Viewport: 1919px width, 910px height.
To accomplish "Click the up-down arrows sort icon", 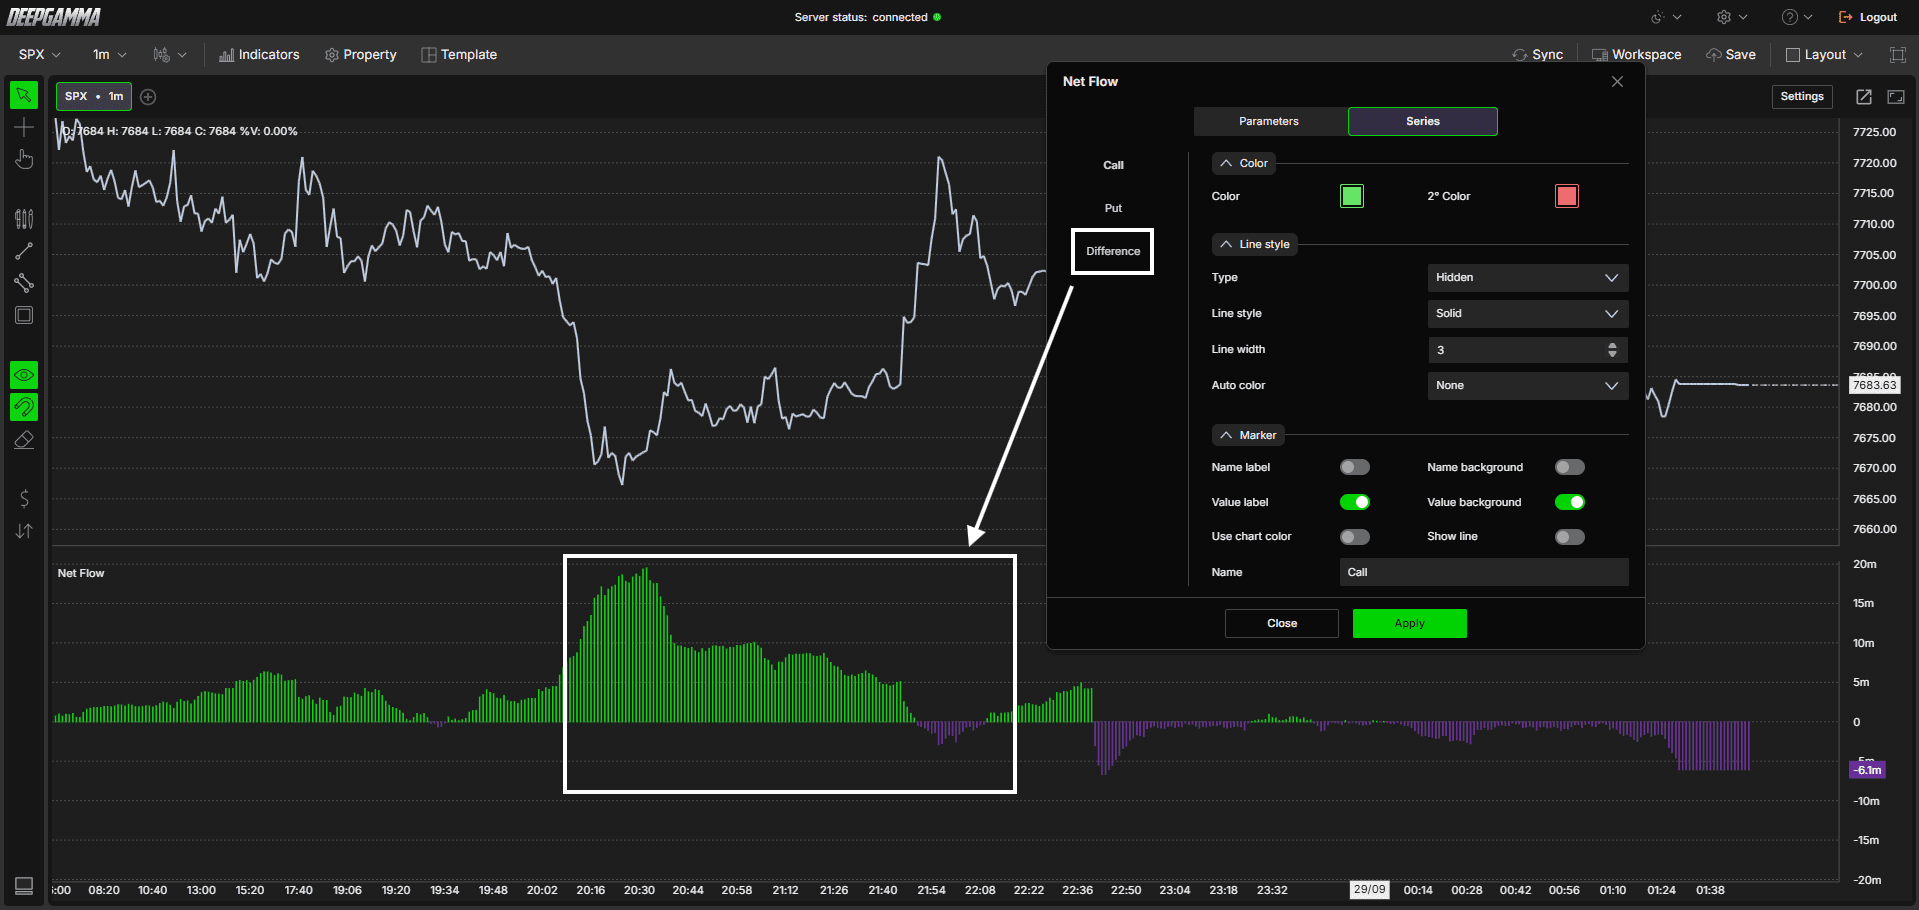I will tap(24, 531).
